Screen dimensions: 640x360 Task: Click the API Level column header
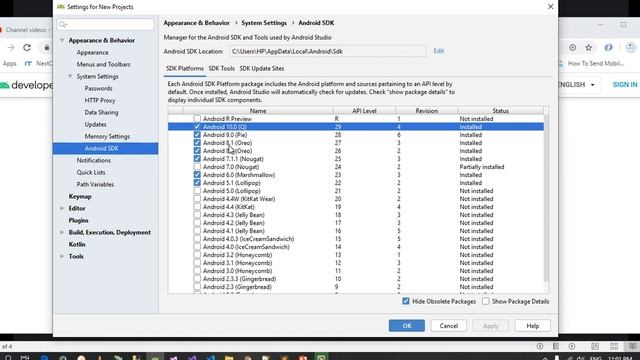tap(364, 111)
